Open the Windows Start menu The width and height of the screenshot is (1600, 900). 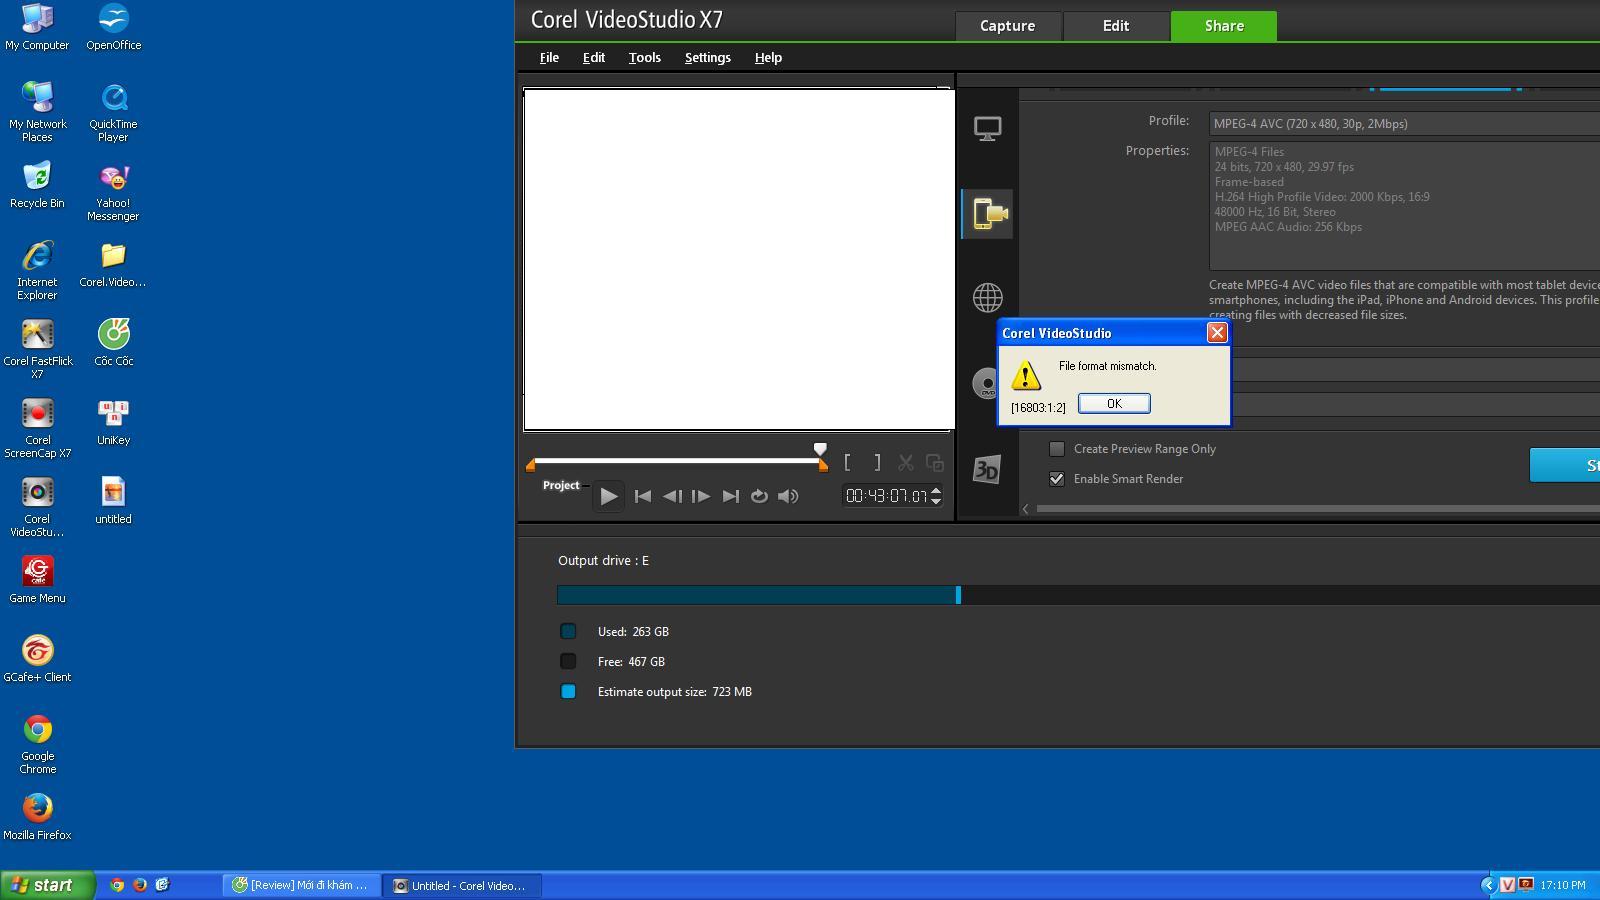click(x=47, y=885)
